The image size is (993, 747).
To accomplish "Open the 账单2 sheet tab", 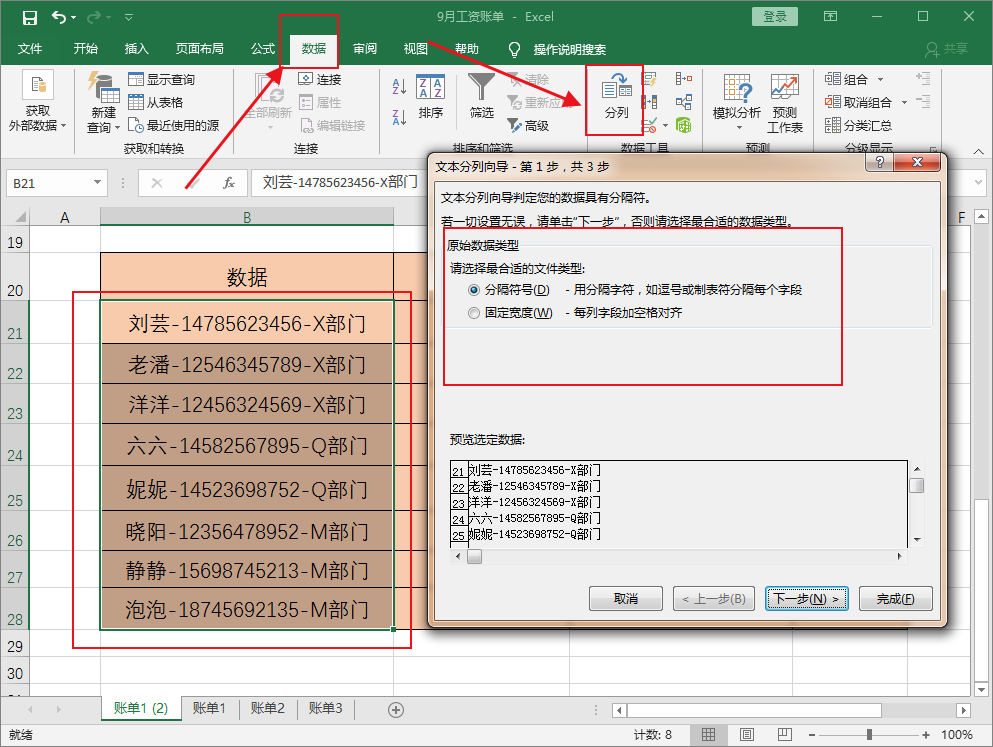I will [x=266, y=709].
